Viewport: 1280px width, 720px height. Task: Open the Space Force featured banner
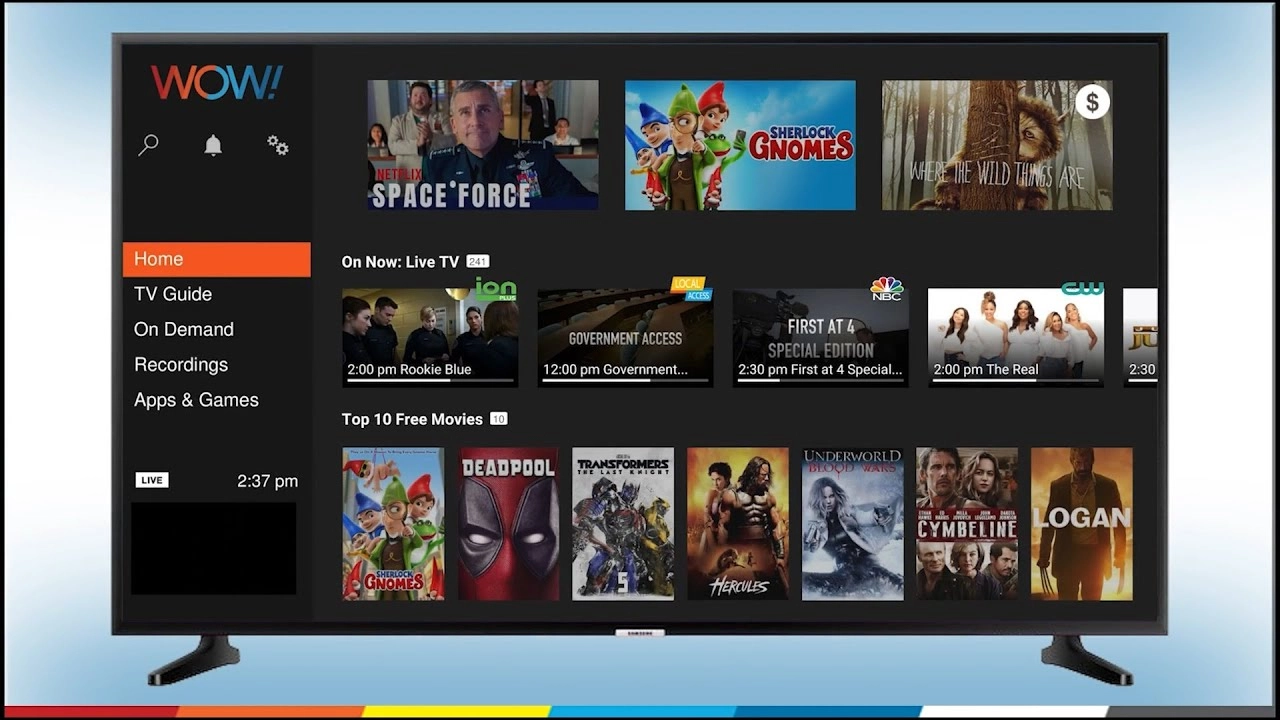pos(483,145)
